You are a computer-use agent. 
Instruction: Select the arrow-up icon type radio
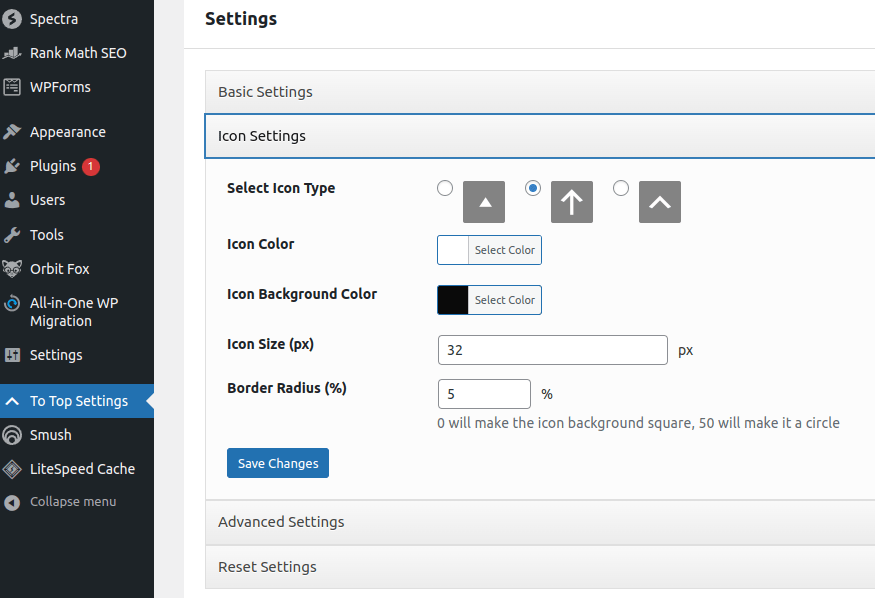click(x=533, y=188)
